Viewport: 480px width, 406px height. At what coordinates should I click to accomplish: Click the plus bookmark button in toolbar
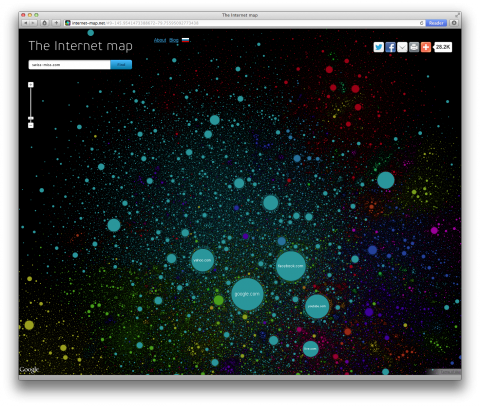coord(56,23)
